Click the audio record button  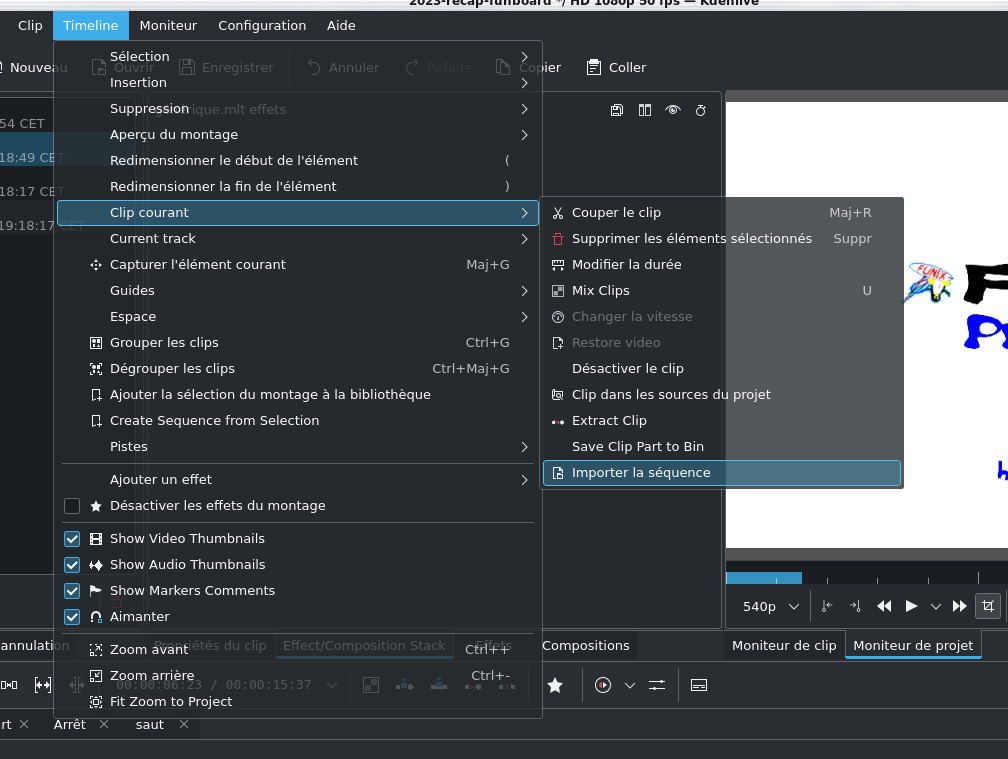602,686
